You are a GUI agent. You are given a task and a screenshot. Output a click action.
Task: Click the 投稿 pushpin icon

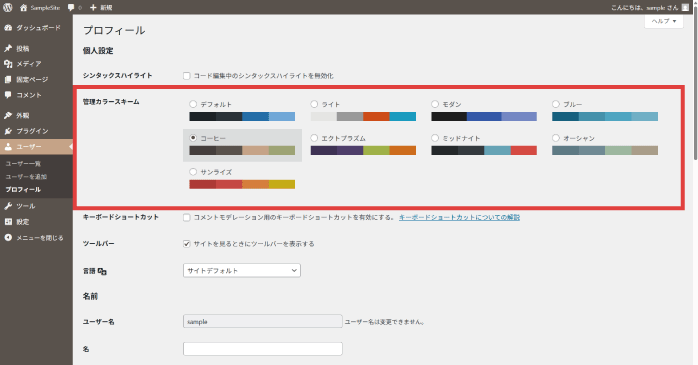pos(8,48)
